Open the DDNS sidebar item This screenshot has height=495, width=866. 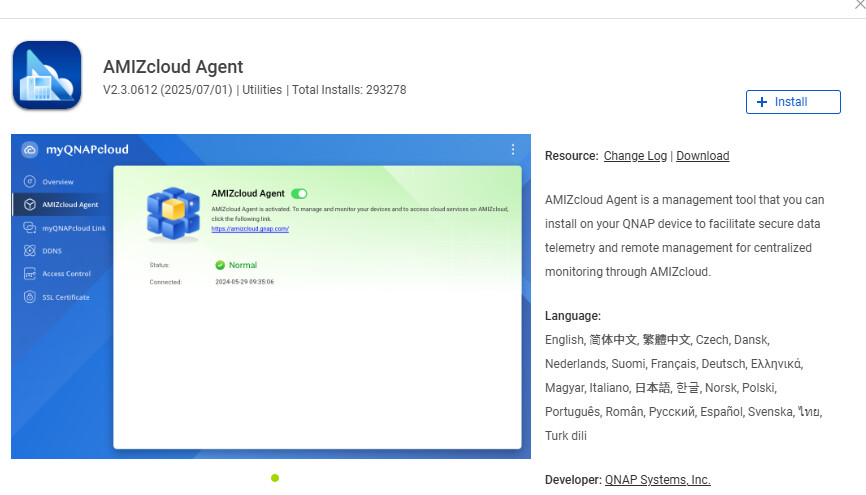(52, 251)
